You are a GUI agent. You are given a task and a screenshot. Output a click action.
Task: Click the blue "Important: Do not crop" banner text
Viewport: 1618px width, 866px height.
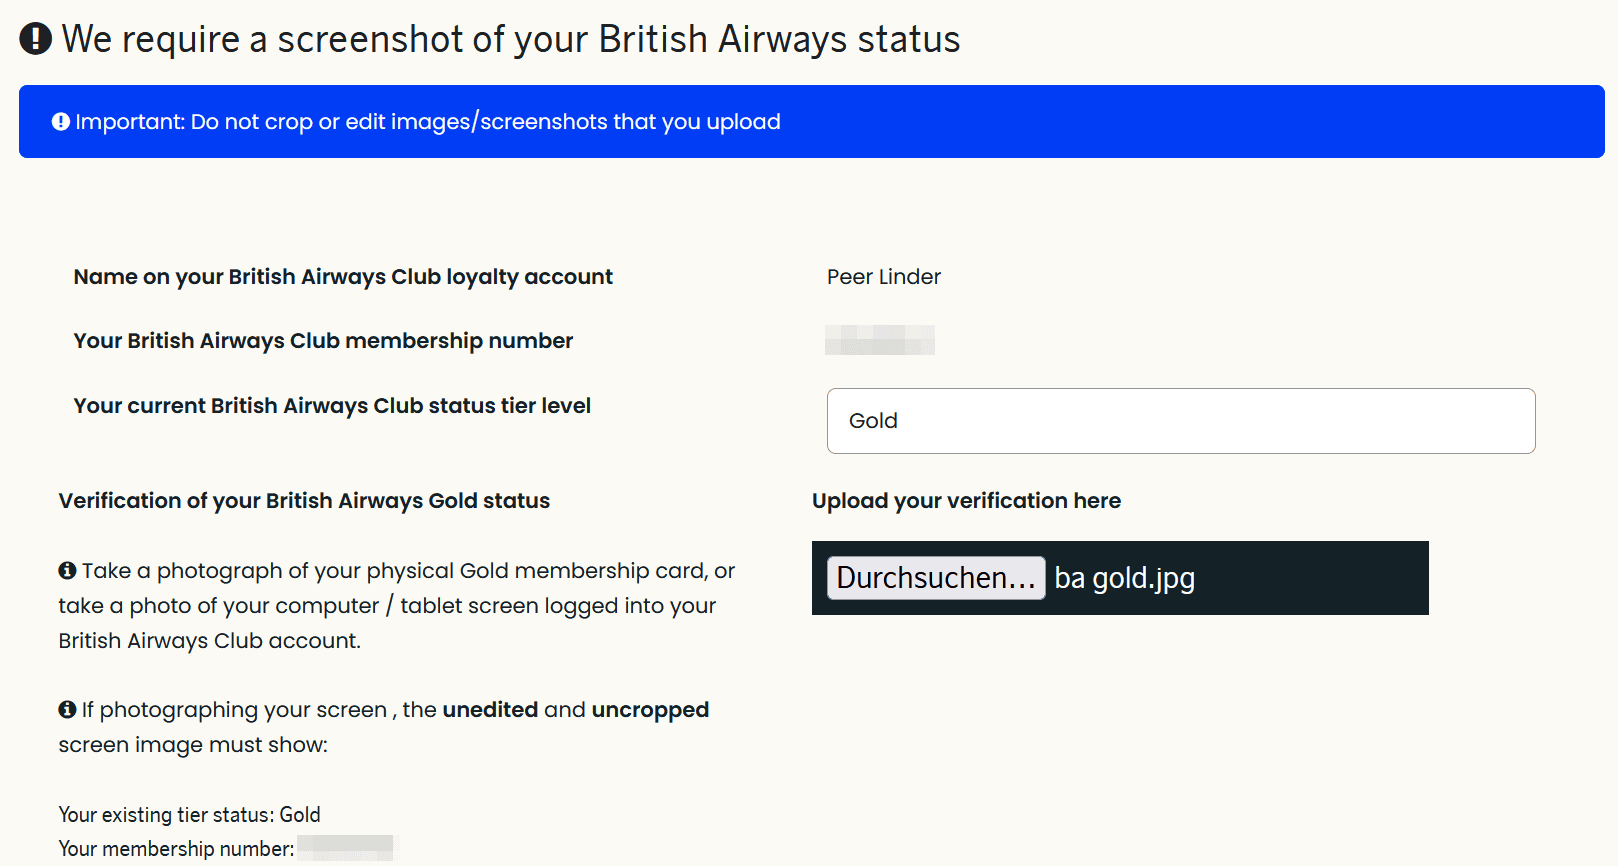[x=428, y=122]
